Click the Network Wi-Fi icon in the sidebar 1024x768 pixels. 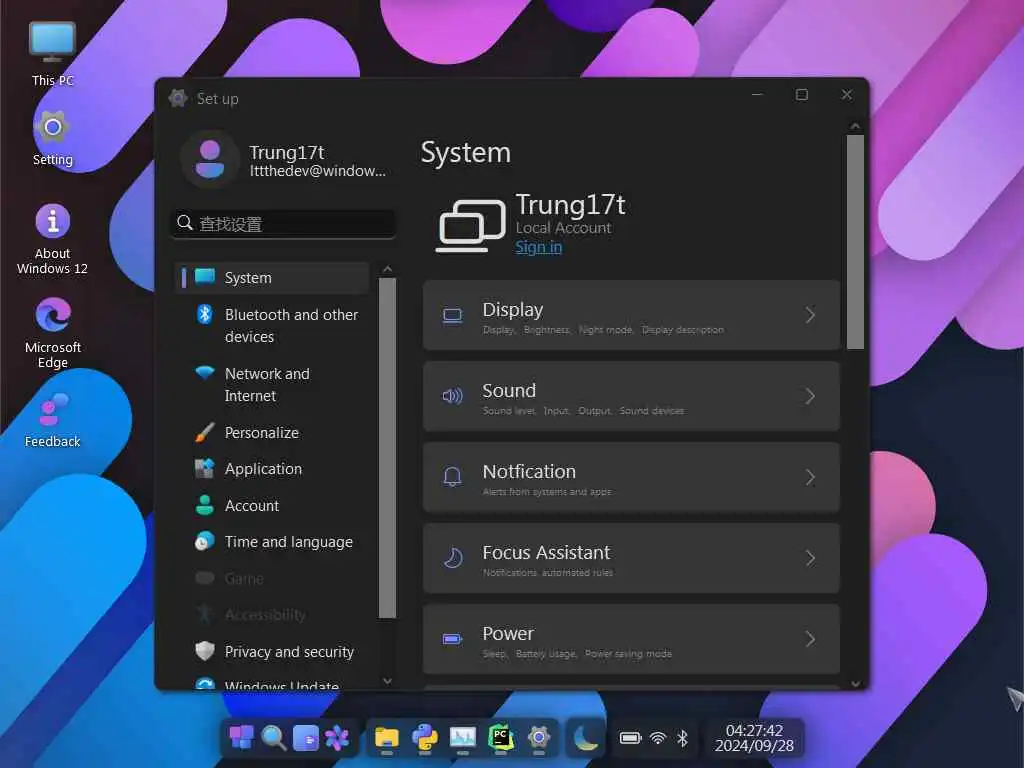204,372
